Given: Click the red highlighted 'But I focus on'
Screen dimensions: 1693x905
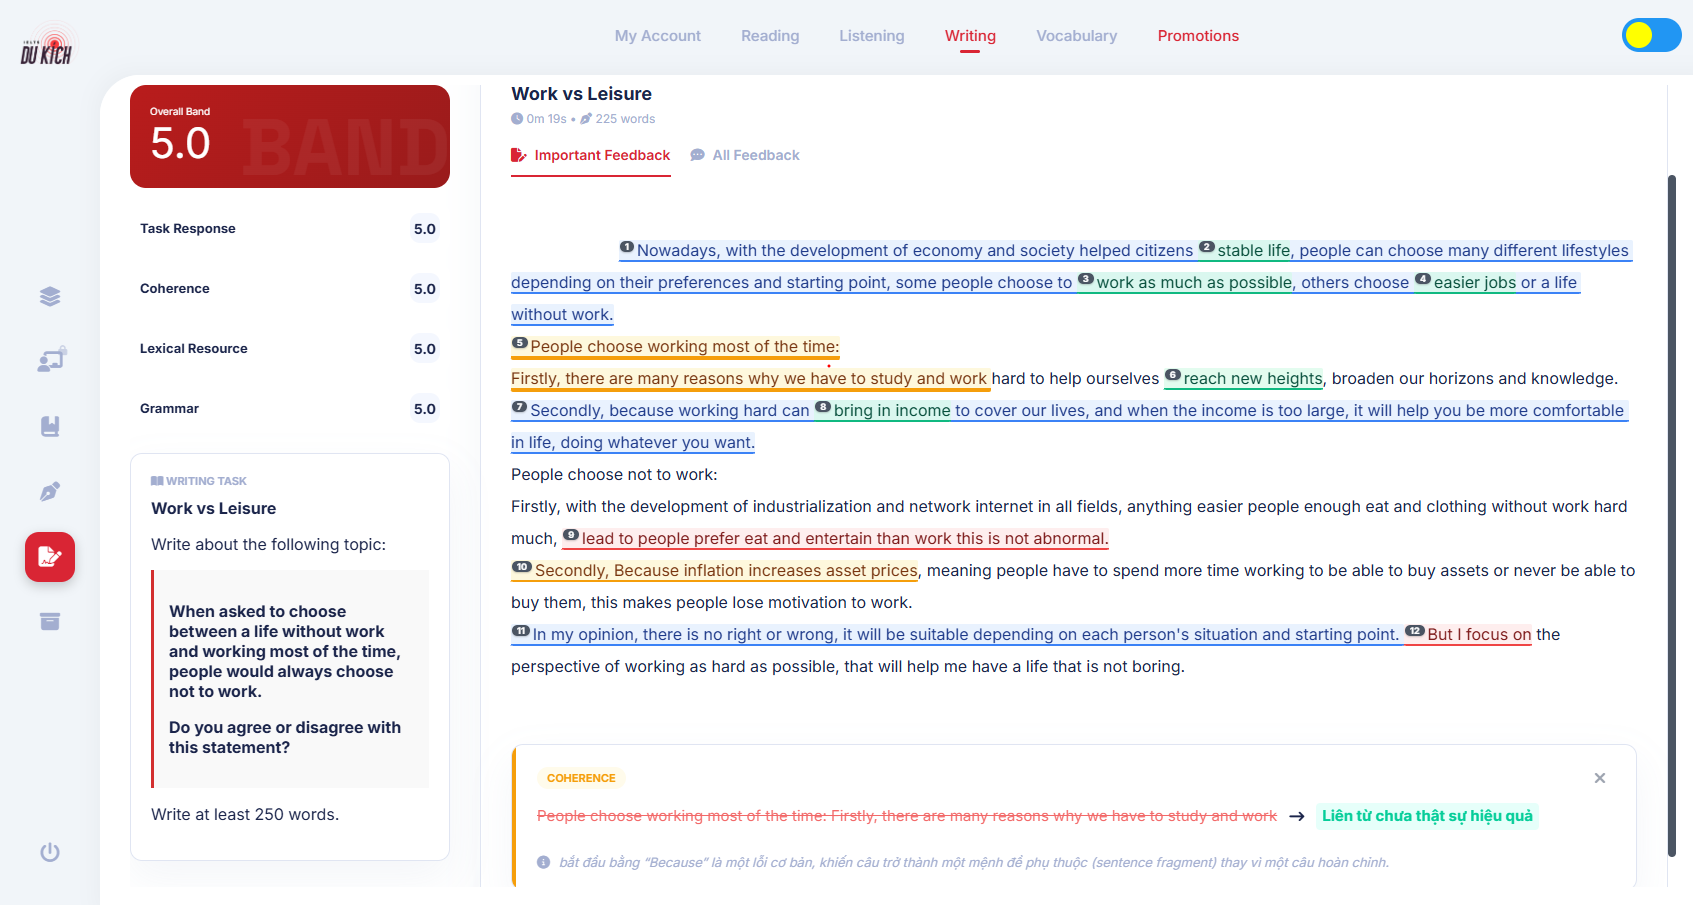Looking at the screenshot, I should pos(1479,635).
